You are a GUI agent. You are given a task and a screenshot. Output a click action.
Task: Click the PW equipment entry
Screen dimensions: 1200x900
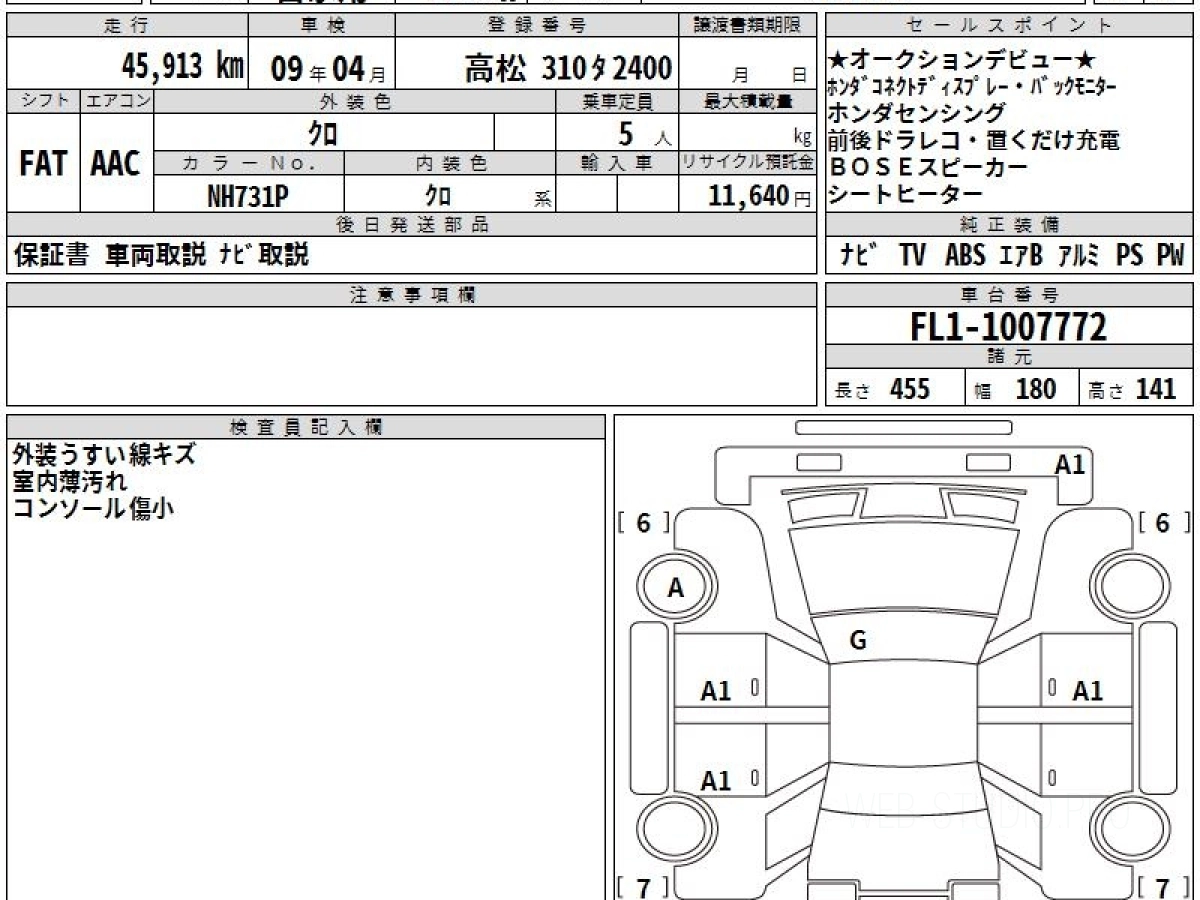tap(1170, 256)
